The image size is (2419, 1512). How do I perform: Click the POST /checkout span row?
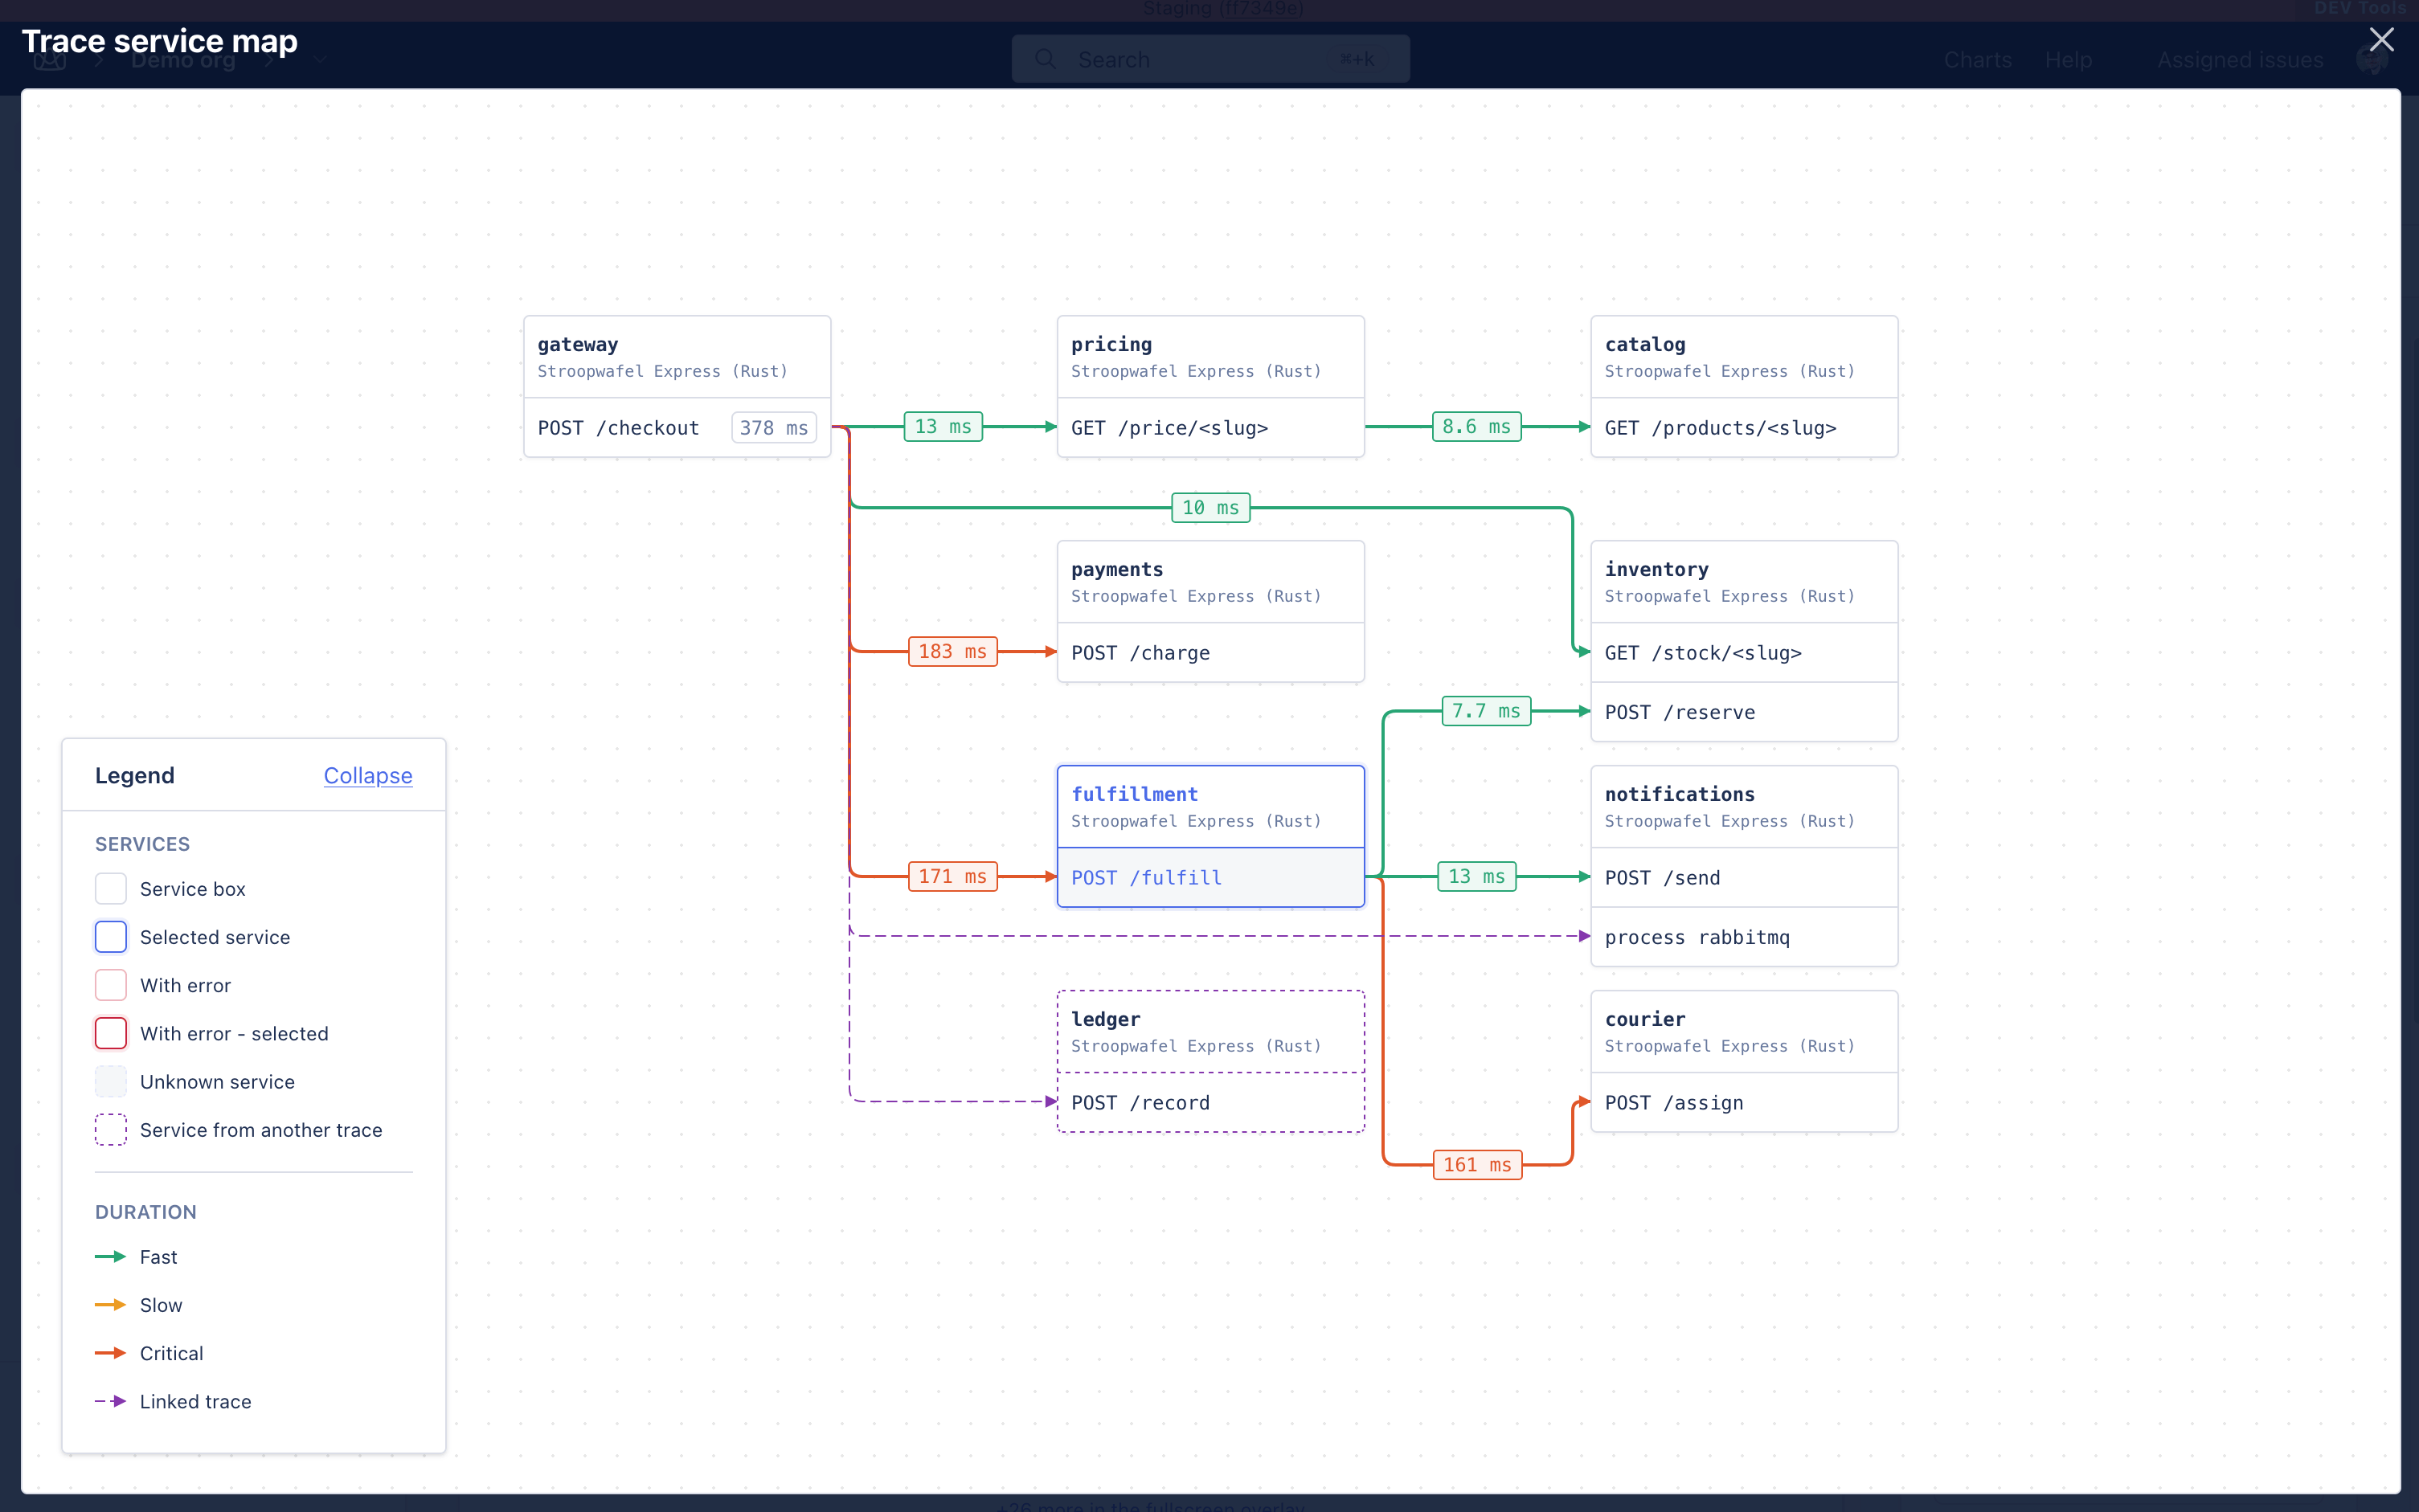677,428
